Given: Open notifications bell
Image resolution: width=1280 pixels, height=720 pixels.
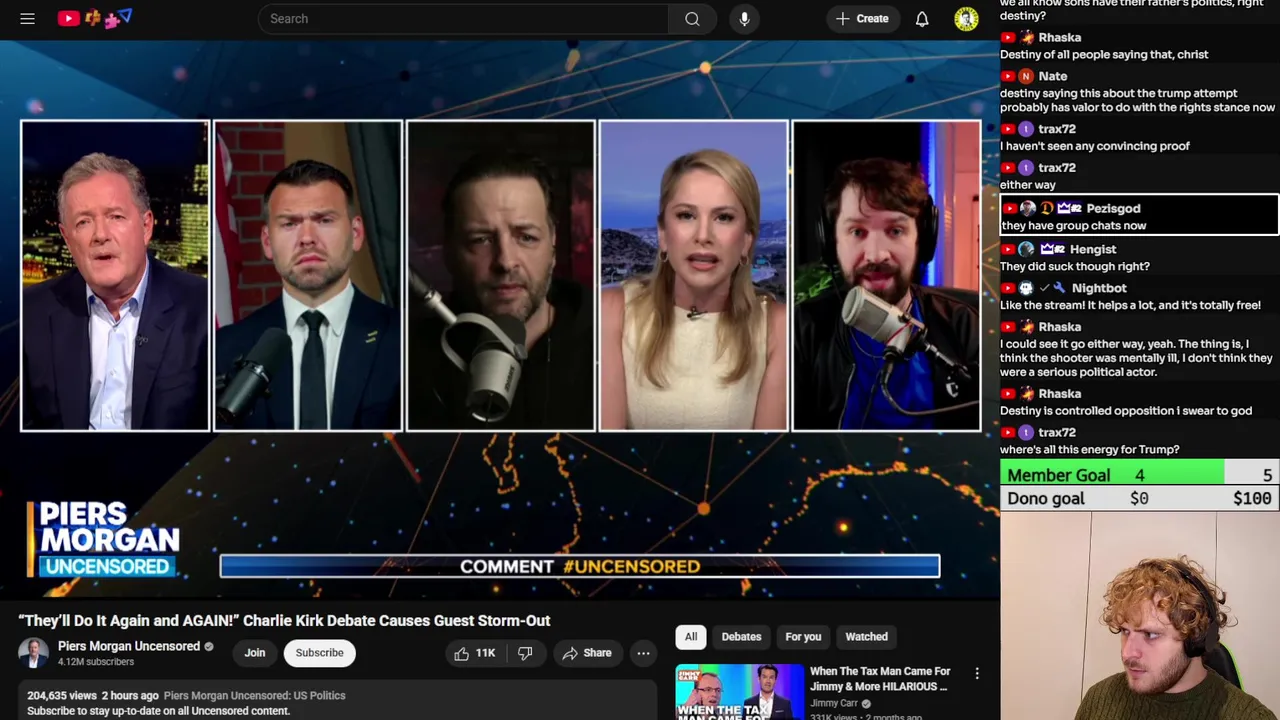Looking at the screenshot, I should (x=922, y=18).
